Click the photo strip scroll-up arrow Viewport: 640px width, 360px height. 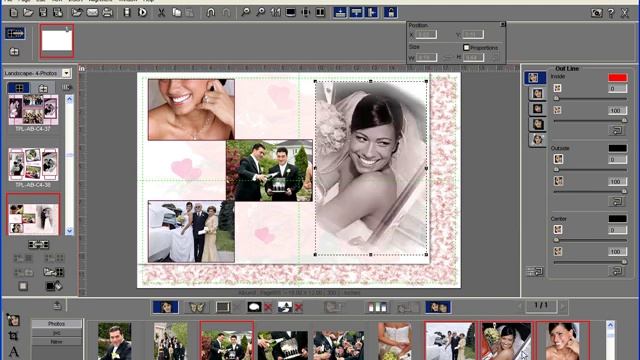611,325
